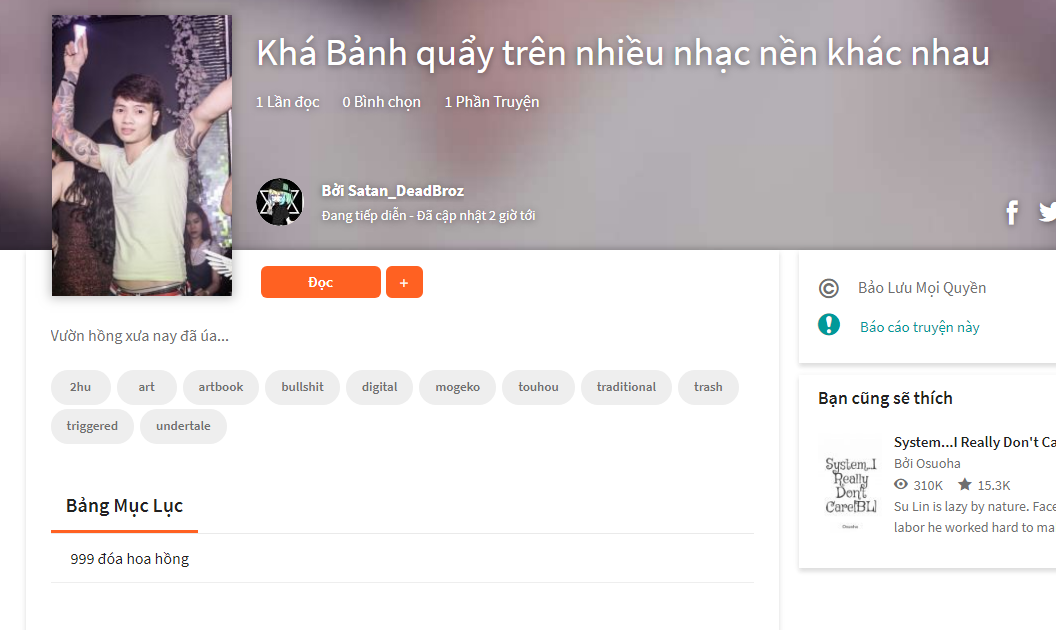Open author profile Bởi Satan_DeadBroz
The width and height of the screenshot is (1056, 630).
pos(393,191)
